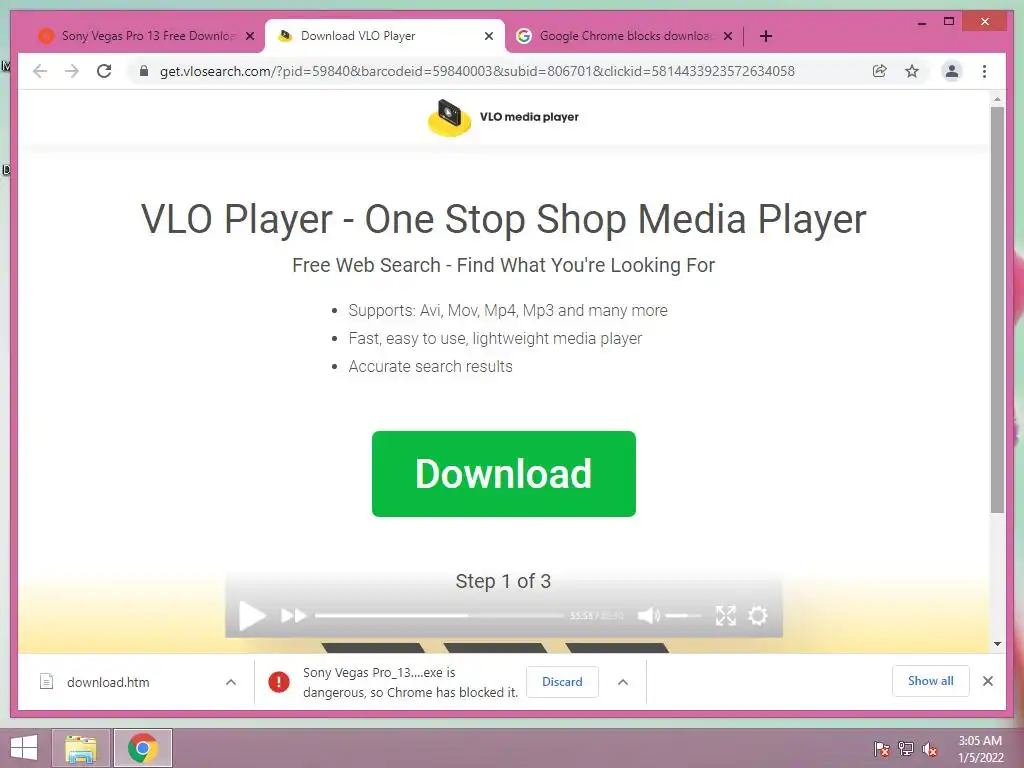Click the VLO media player logo
This screenshot has height=768, width=1024.
click(503, 117)
